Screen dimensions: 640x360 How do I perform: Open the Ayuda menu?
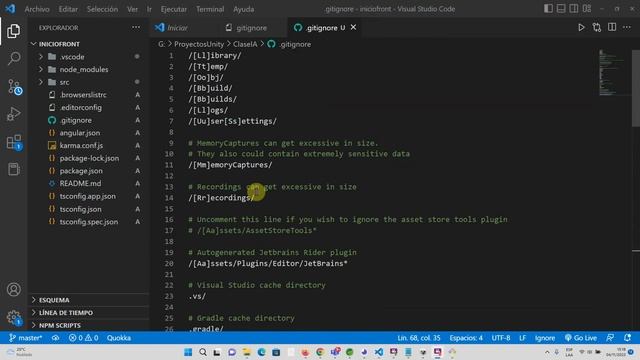(244, 9)
